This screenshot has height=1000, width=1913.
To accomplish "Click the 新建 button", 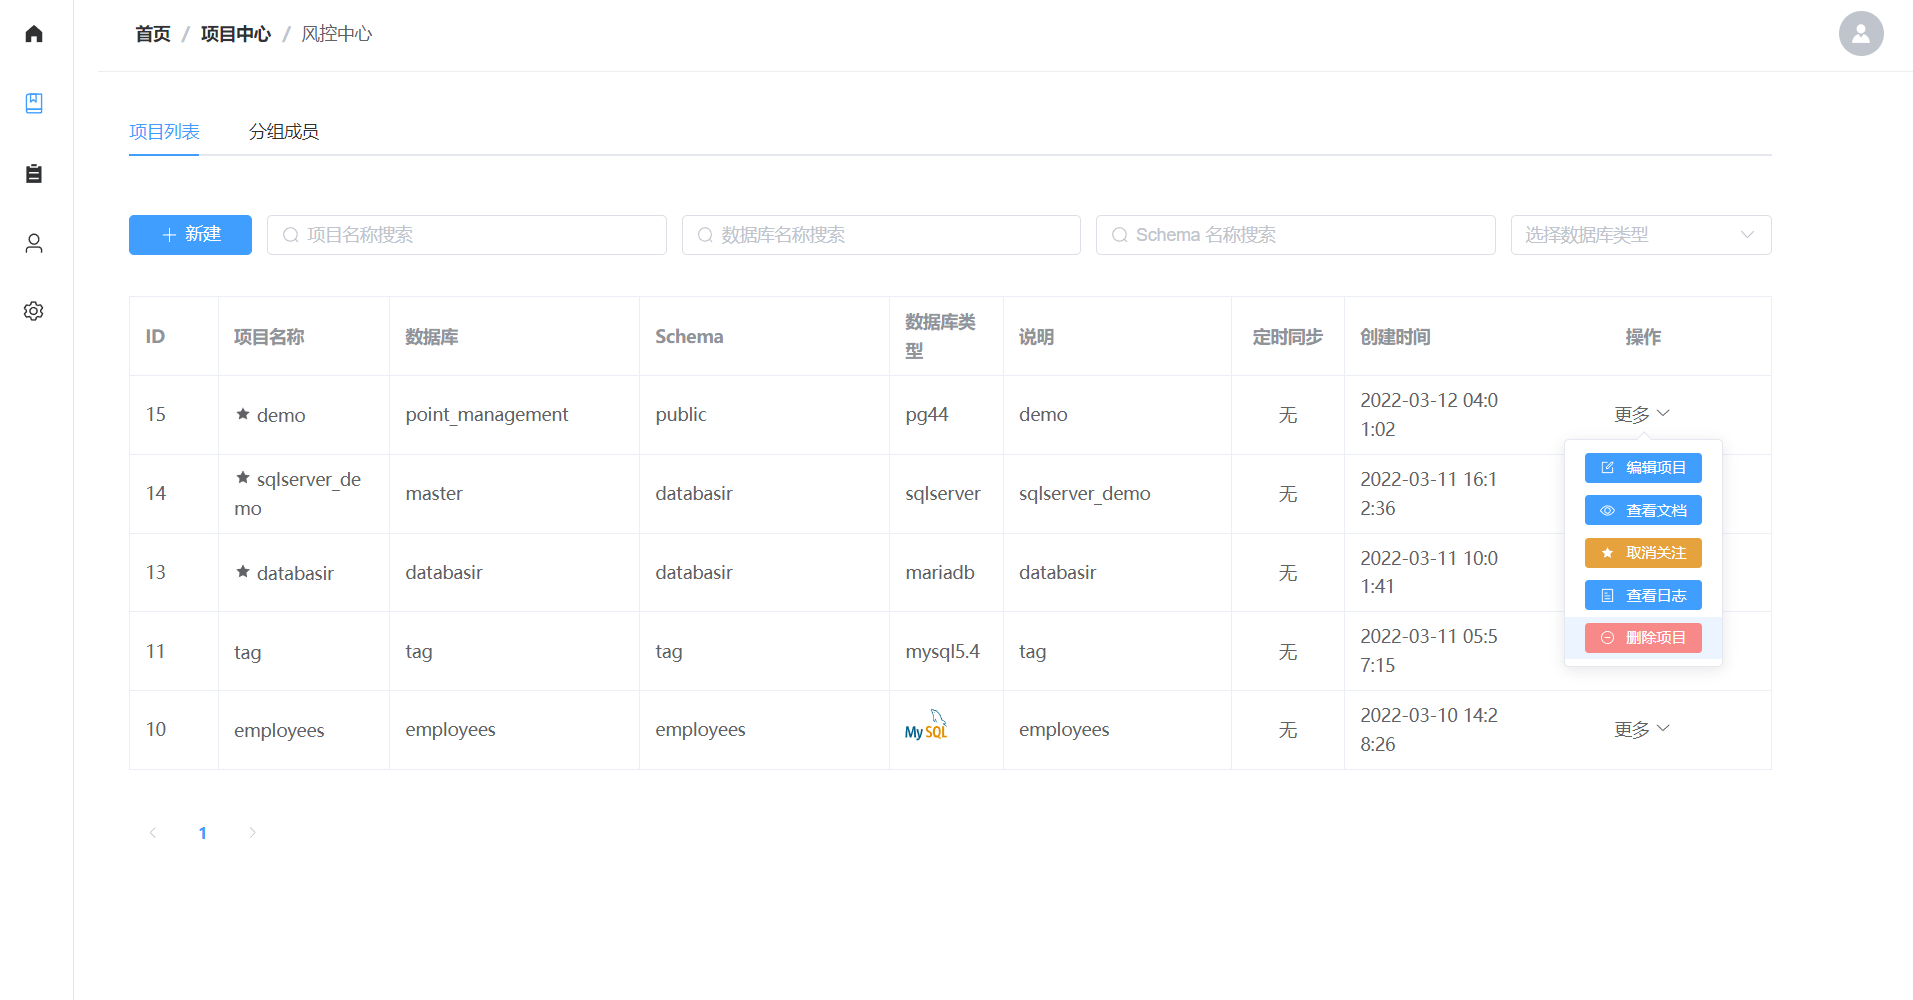I will click(x=190, y=235).
